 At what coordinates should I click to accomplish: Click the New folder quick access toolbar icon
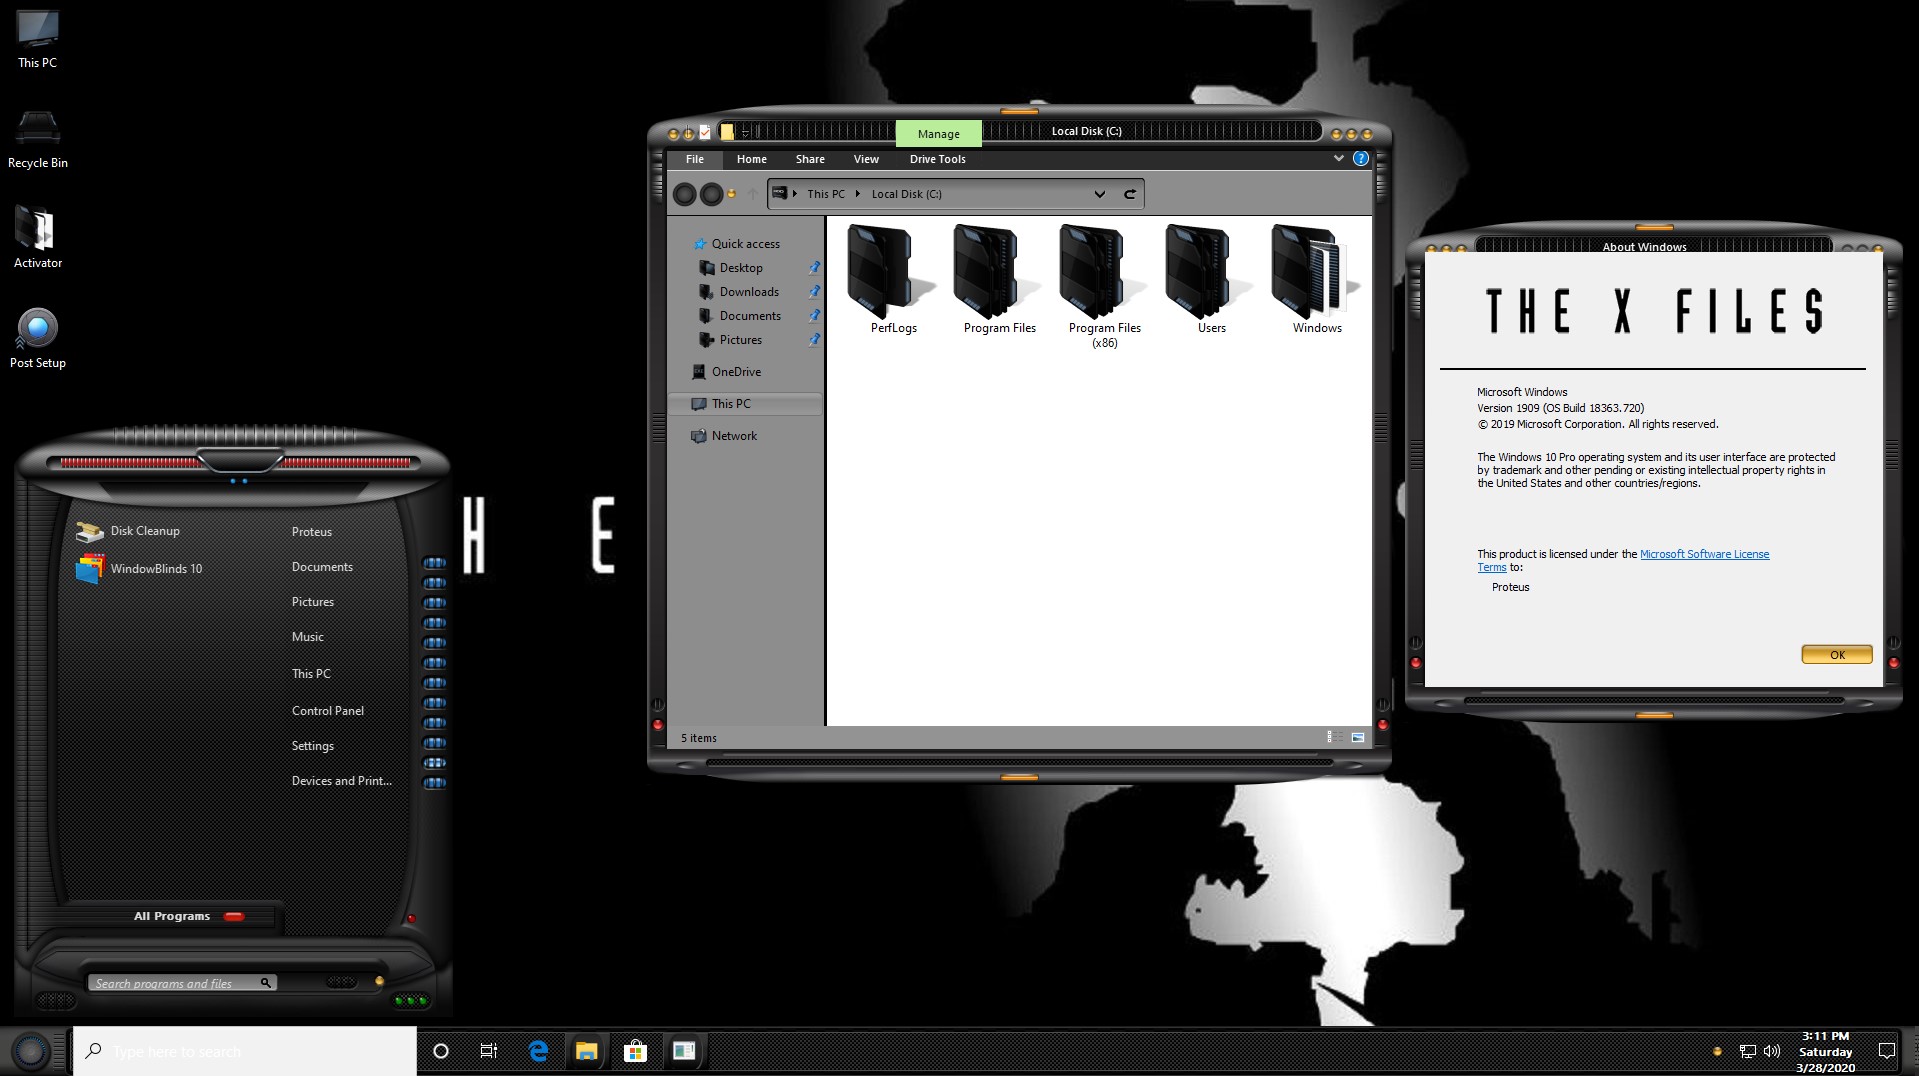pyautogui.click(x=727, y=132)
